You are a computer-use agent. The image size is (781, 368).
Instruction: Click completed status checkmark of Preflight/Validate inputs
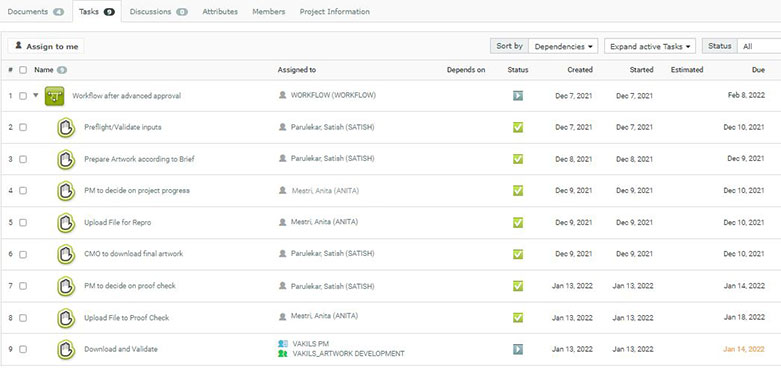[x=518, y=127]
